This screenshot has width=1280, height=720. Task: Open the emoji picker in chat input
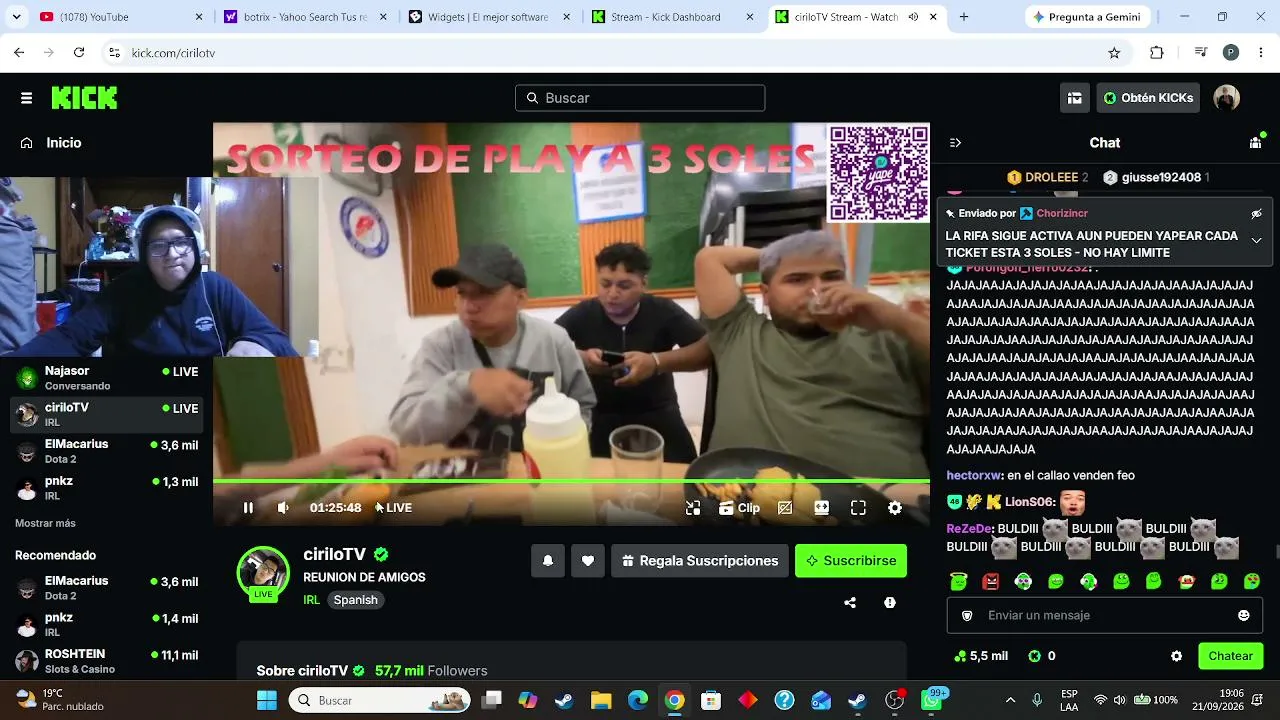(x=1243, y=616)
